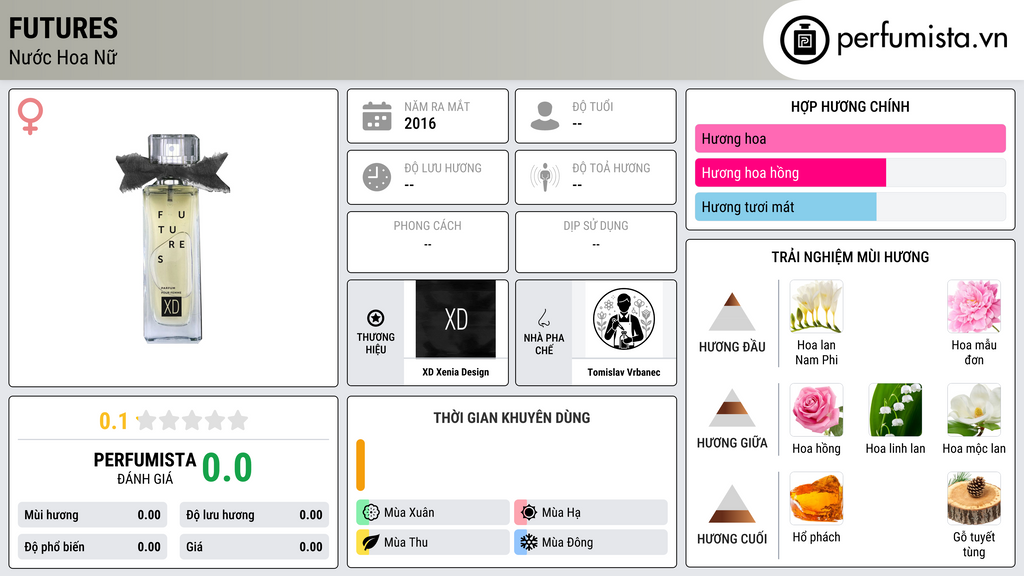This screenshot has height=576, width=1024.
Task: Click the Nước Hoa Nữ subtitle
Action: pyautogui.click(x=63, y=57)
